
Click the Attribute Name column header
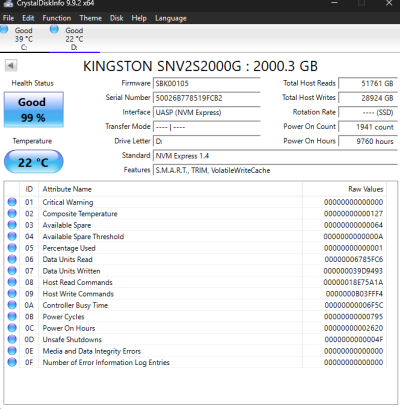point(170,189)
